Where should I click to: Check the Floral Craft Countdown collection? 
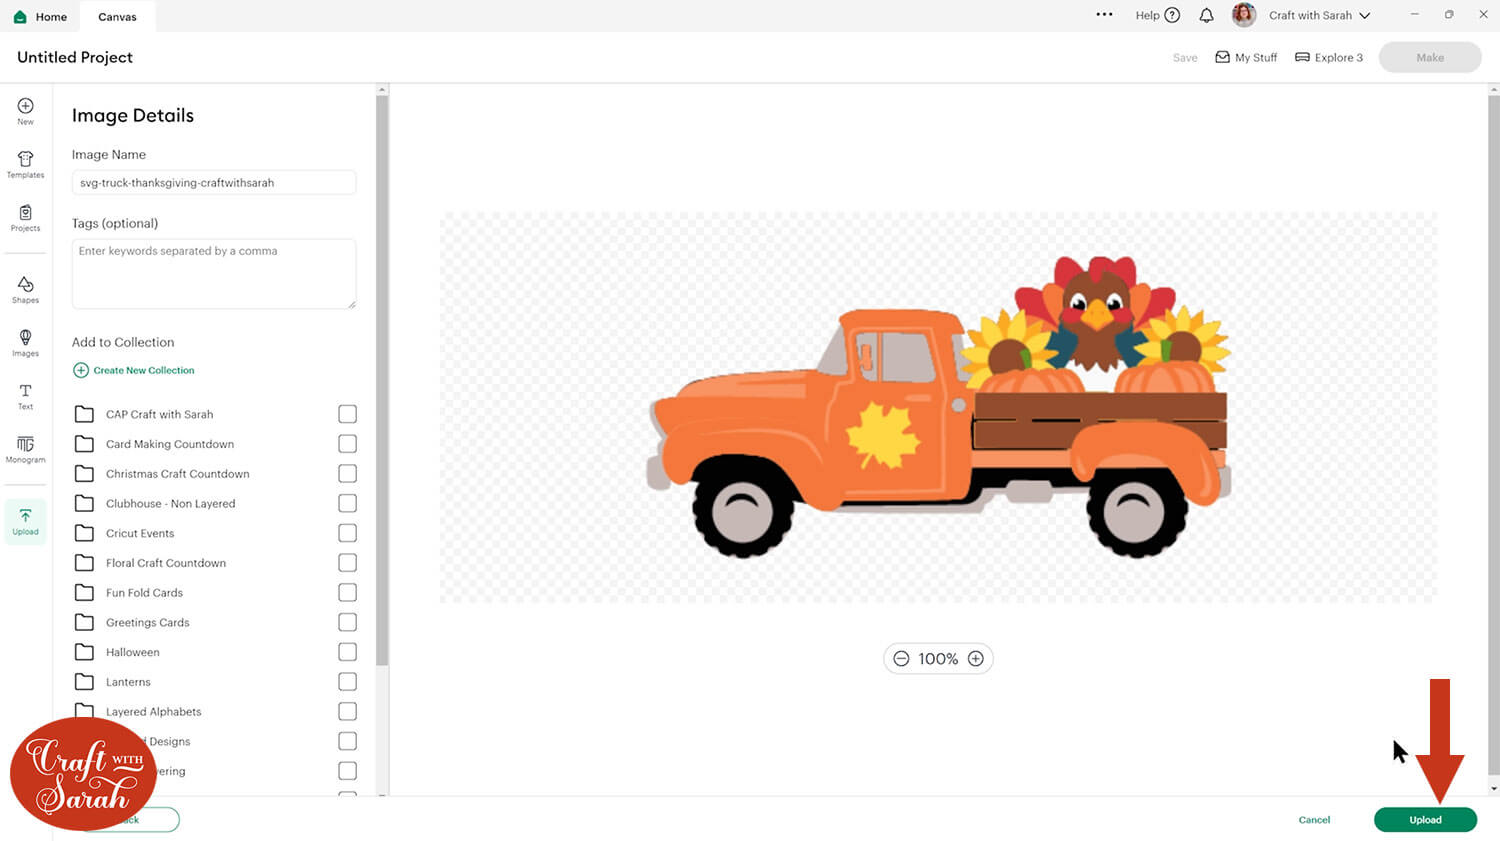tap(347, 562)
